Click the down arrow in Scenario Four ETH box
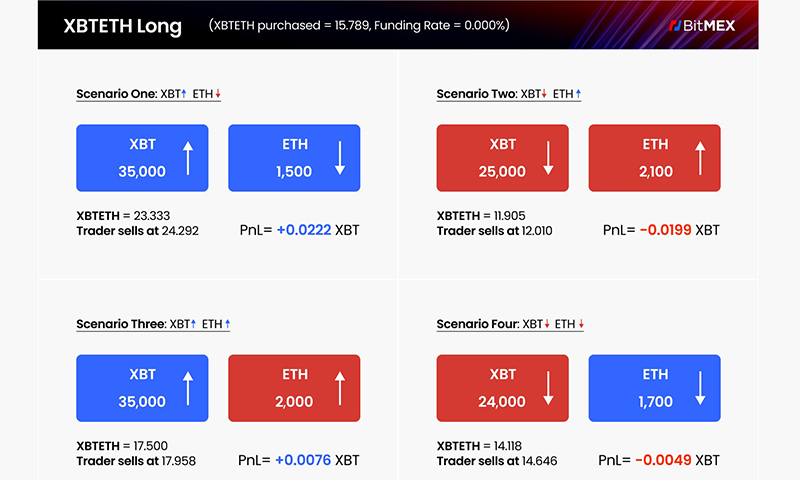 (x=700, y=388)
